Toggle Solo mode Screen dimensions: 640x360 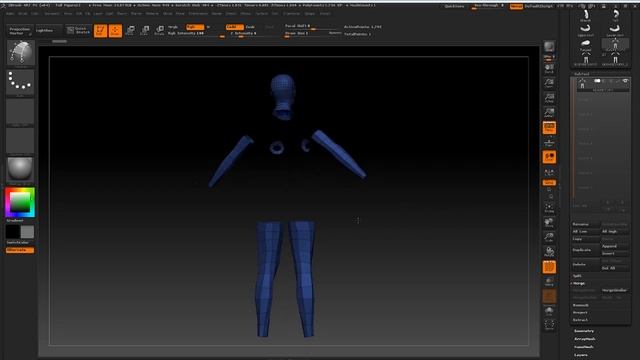tap(549, 312)
